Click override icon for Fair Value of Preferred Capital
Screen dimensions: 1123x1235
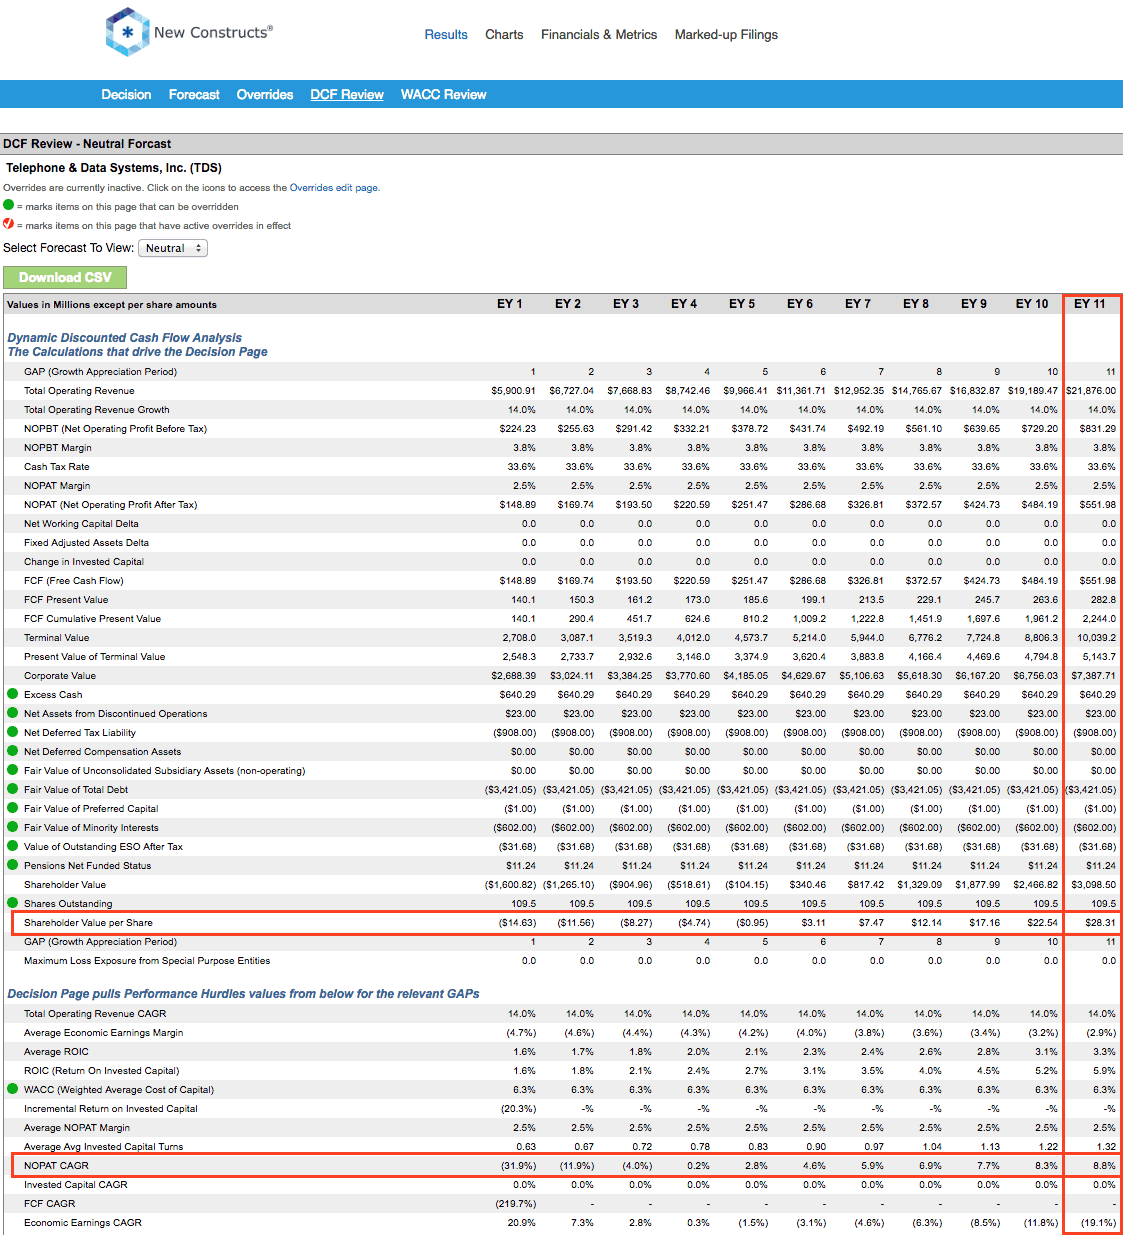(13, 807)
